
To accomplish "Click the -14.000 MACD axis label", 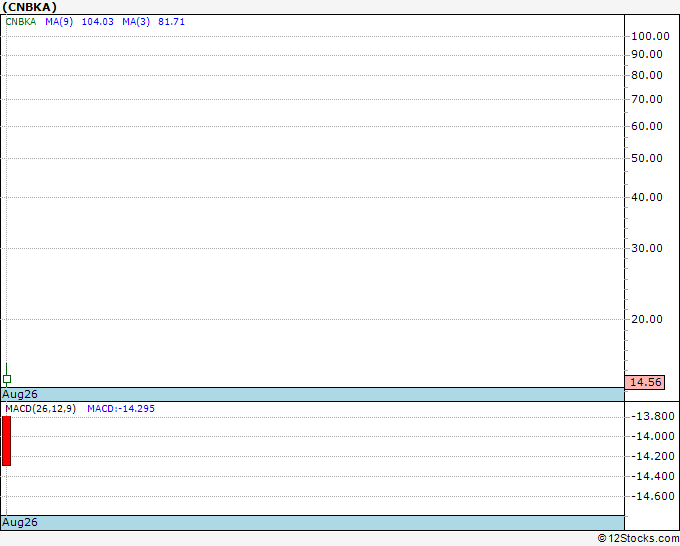I will click(653, 437).
